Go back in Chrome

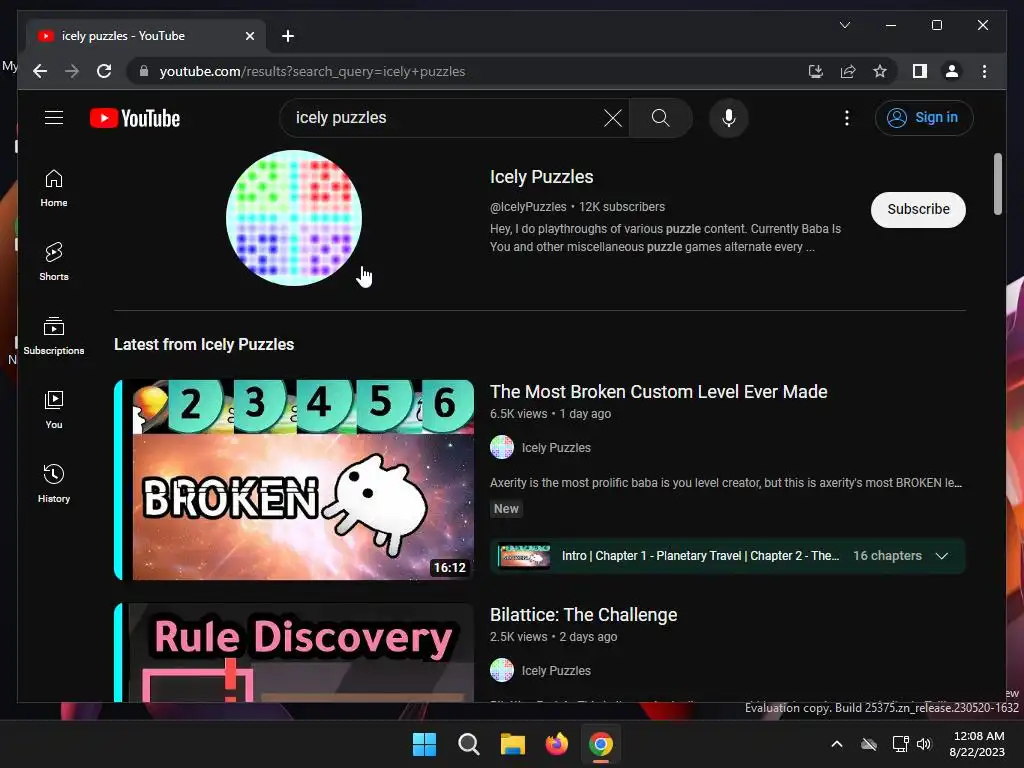(40, 71)
